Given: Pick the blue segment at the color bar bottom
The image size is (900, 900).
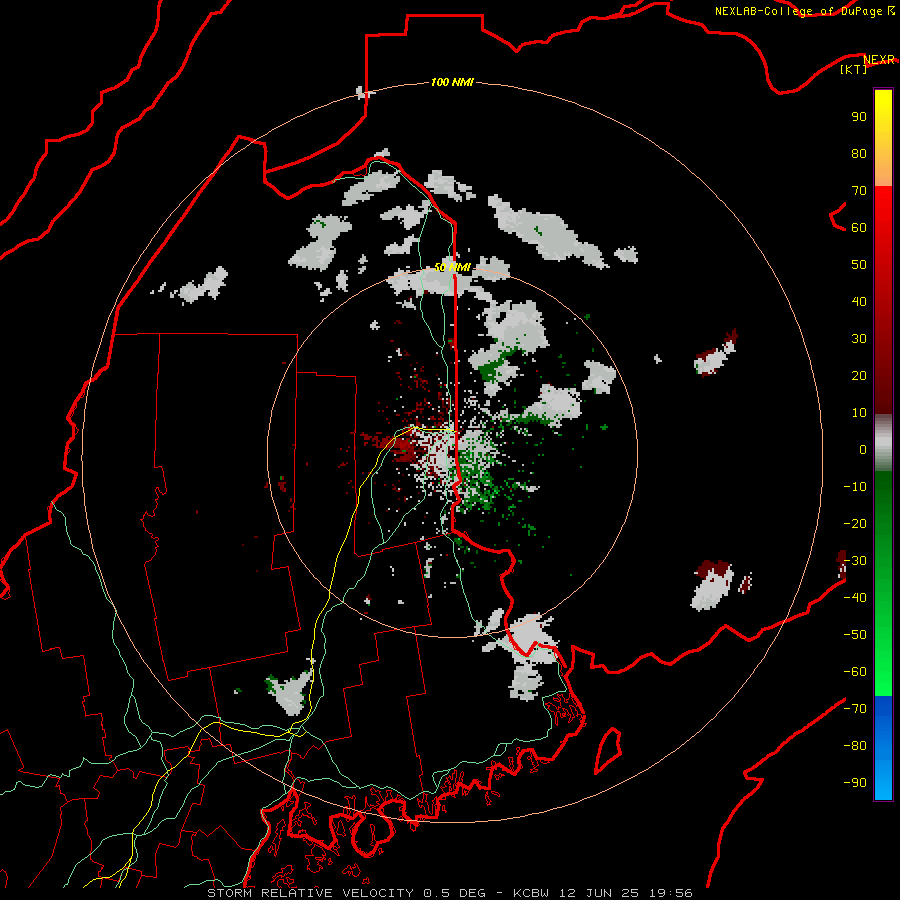Looking at the screenshot, I should pyautogui.click(x=883, y=748).
